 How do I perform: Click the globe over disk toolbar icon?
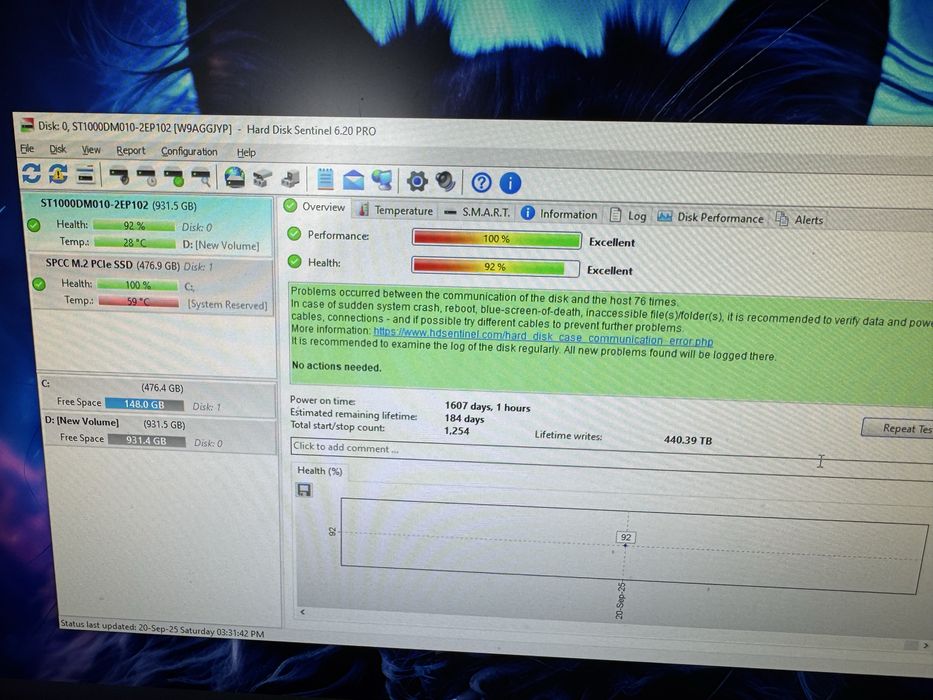(234, 178)
